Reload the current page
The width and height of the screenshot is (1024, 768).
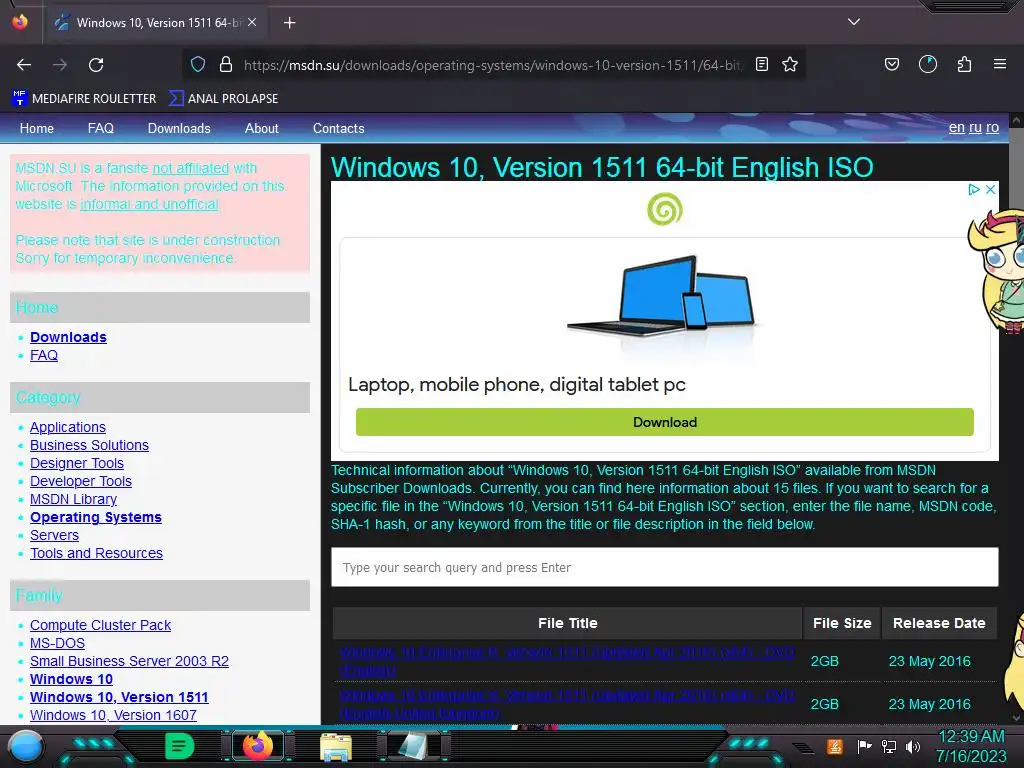pyautogui.click(x=96, y=65)
